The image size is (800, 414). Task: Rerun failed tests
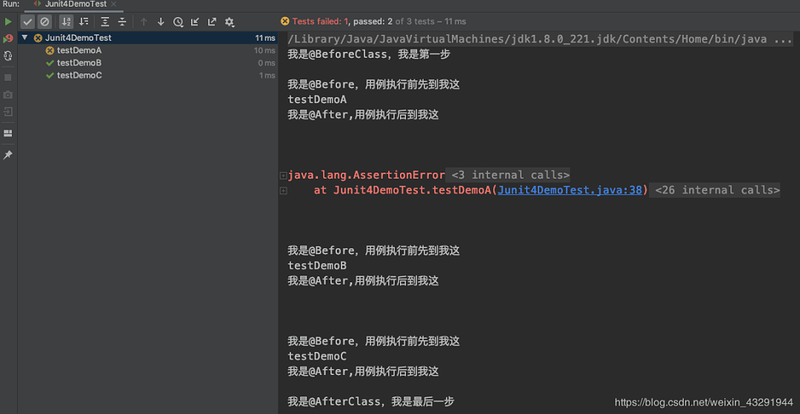pos(8,39)
